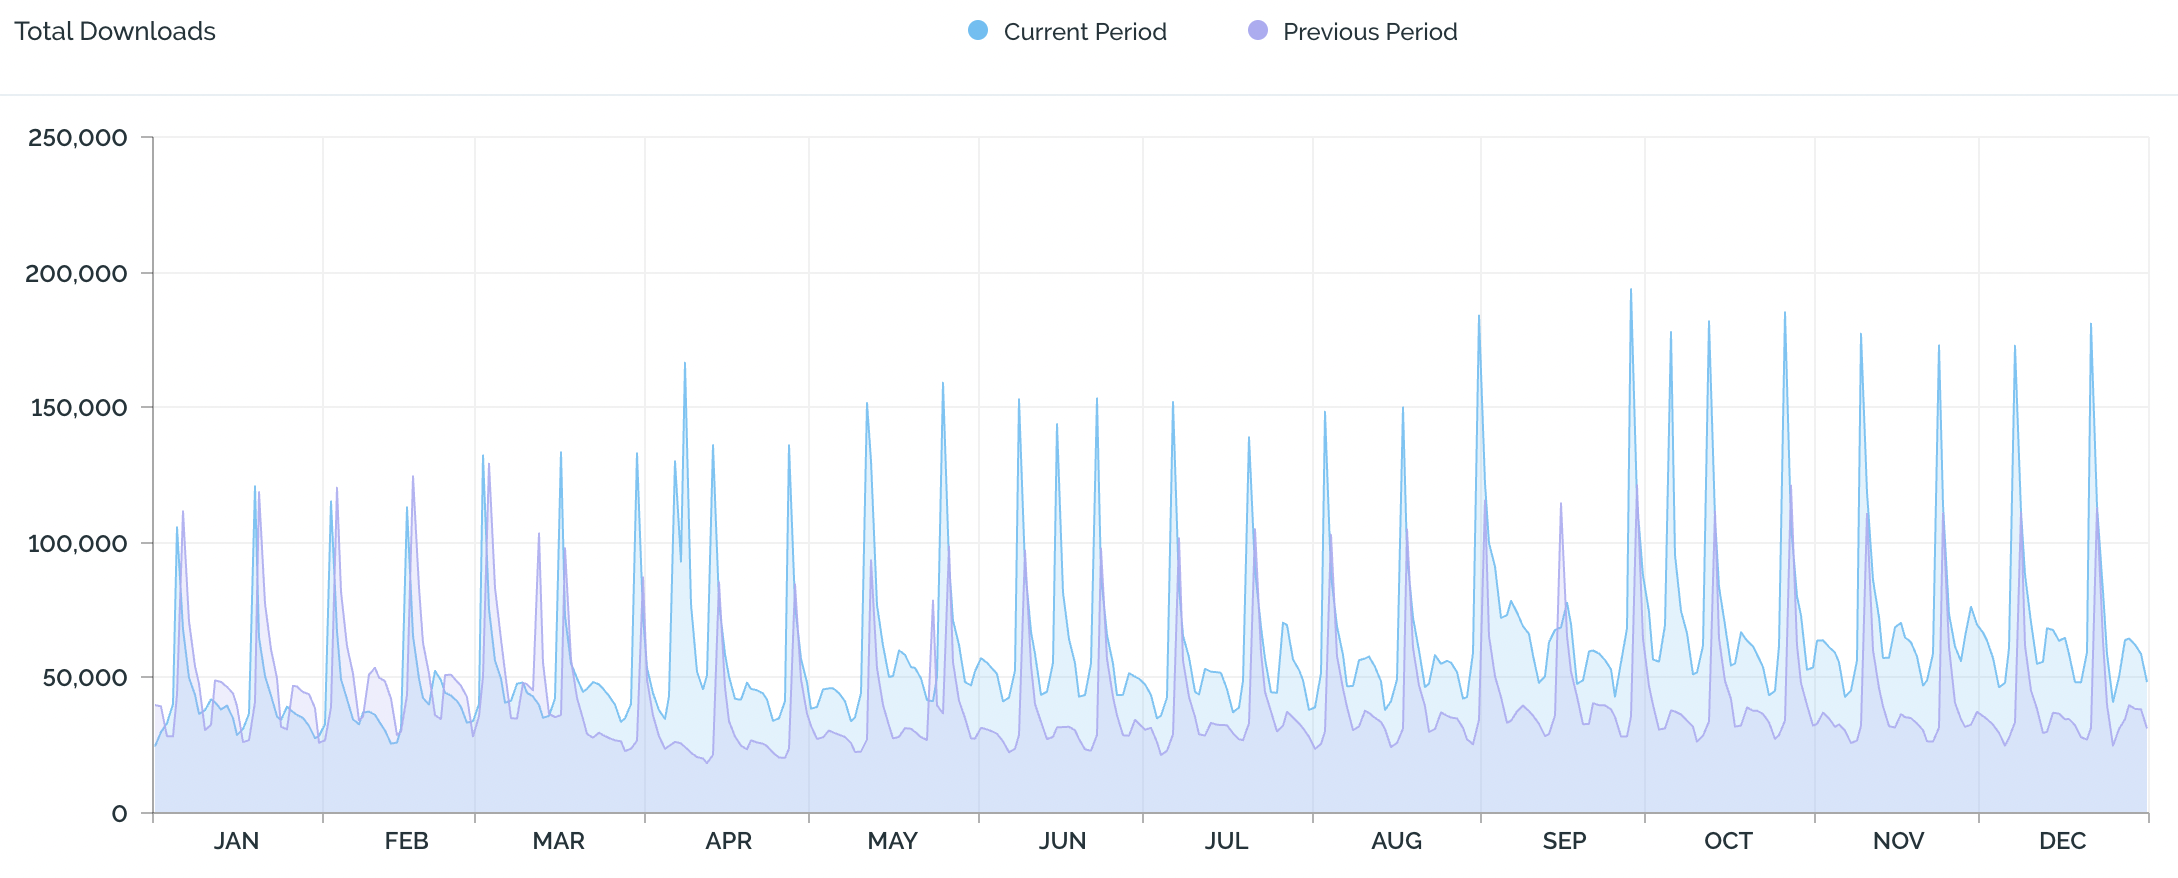Click the NOV label on the x-axis
The height and width of the screenshot is (878, 2178).
(1899, 841)
